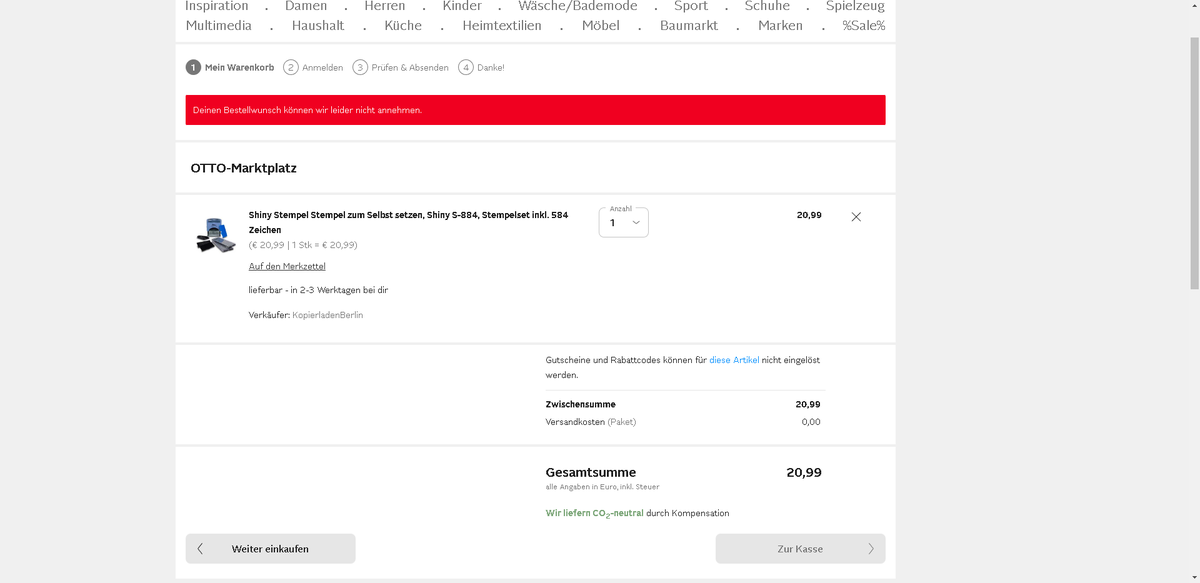This screenshot has height=583, width=1200.
Task: Click the diese Artikel link
Action: click(734, 359)
